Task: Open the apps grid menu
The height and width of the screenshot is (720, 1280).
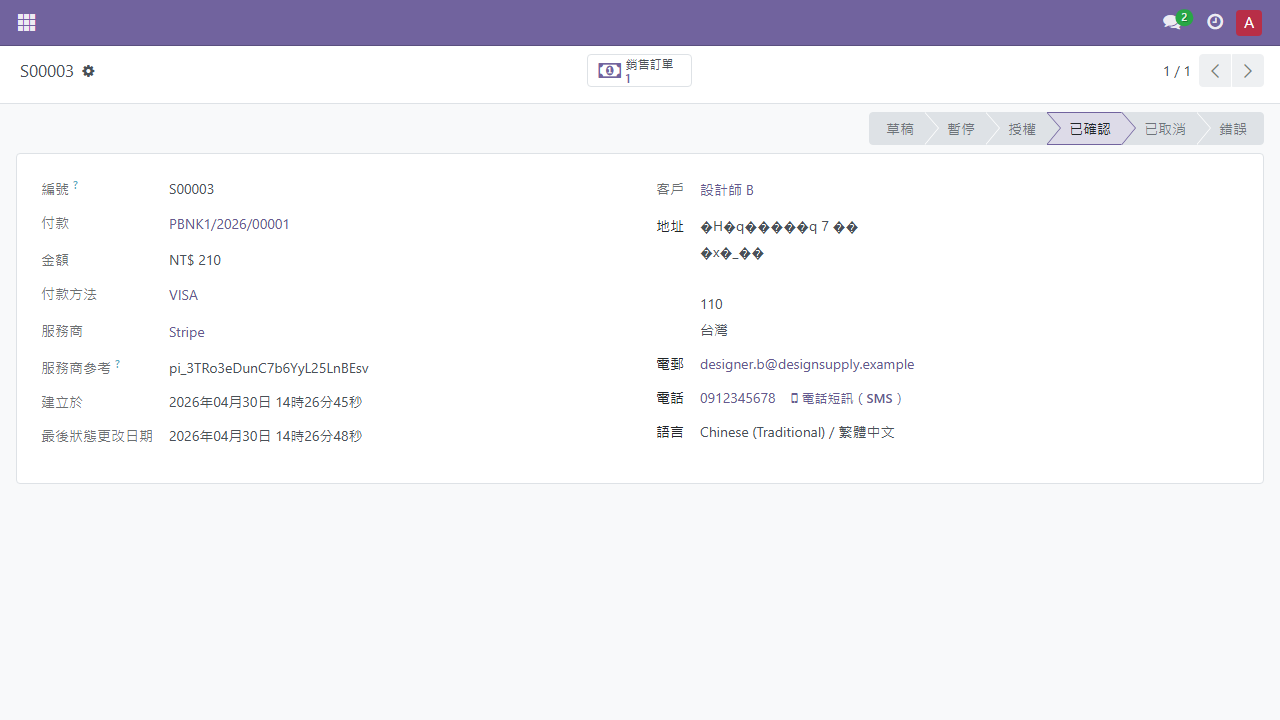Action: point(27,22)
